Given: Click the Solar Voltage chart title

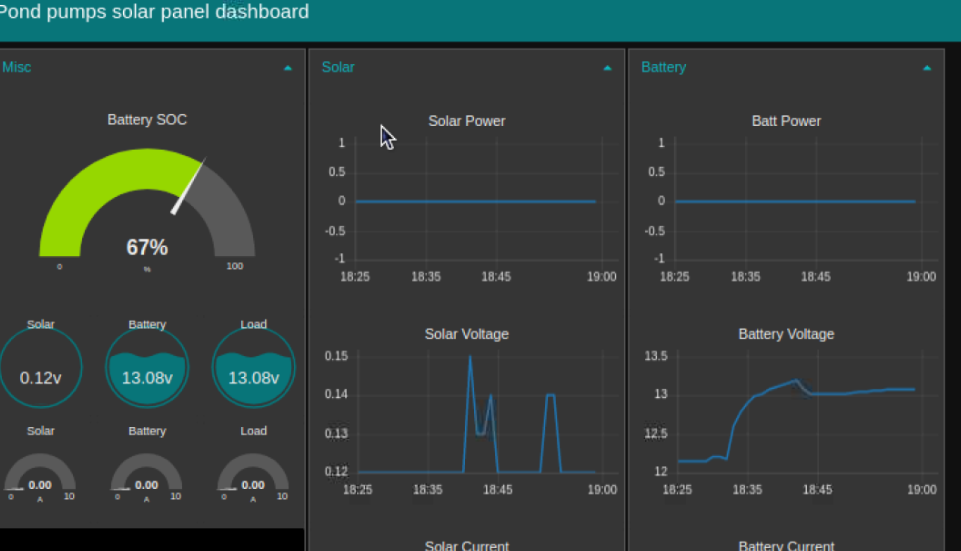Looking at the screenshot, I should point(467,334).
